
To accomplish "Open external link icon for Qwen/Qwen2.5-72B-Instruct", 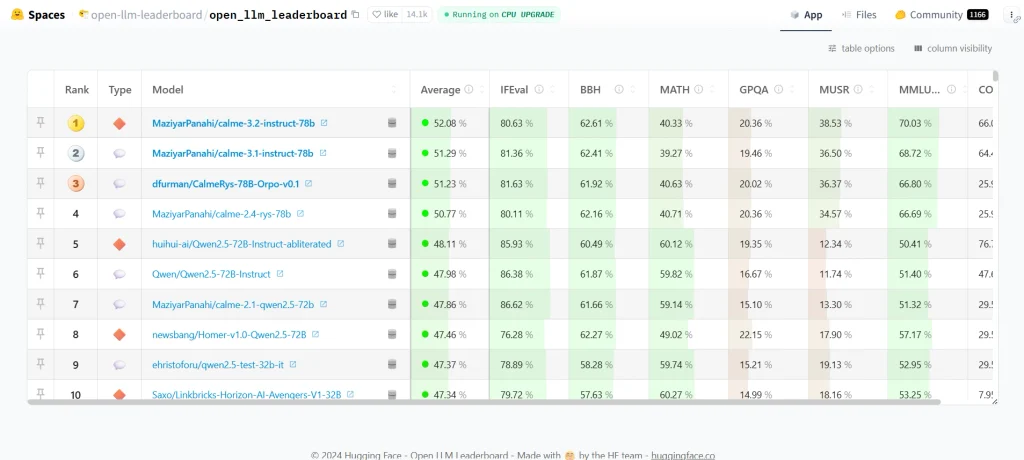I will coord(280,274).
